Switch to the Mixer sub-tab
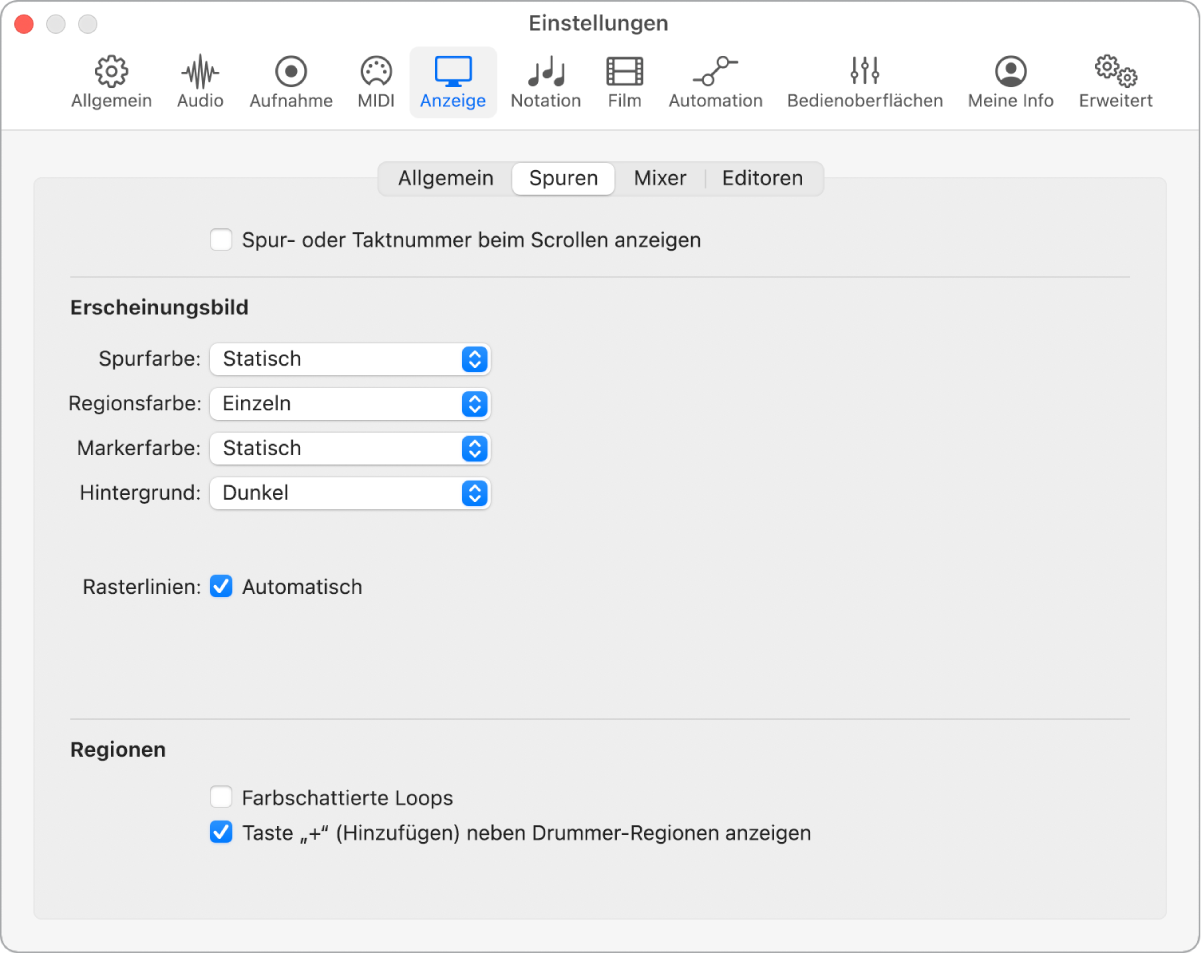Viewport: 1202px width, 955px height. pyautogui.click(x=660, y=178)
